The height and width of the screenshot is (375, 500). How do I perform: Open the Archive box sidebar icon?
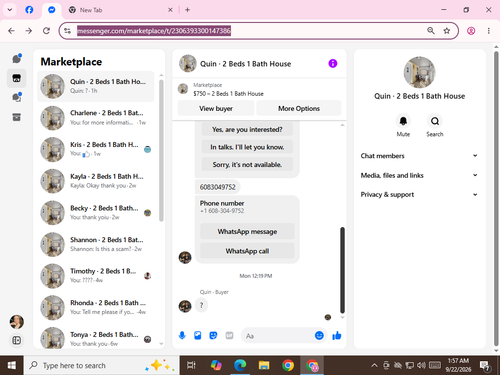click(17, 117)
